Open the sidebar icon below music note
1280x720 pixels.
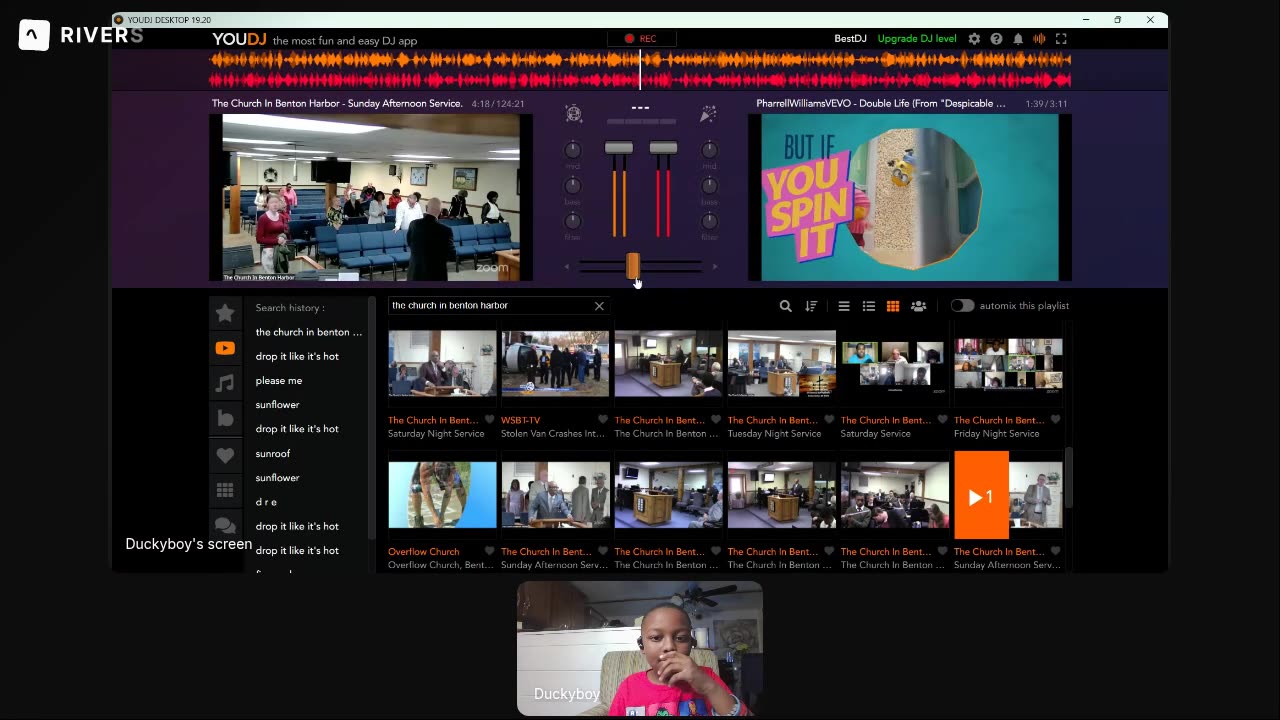click(225, 419)
